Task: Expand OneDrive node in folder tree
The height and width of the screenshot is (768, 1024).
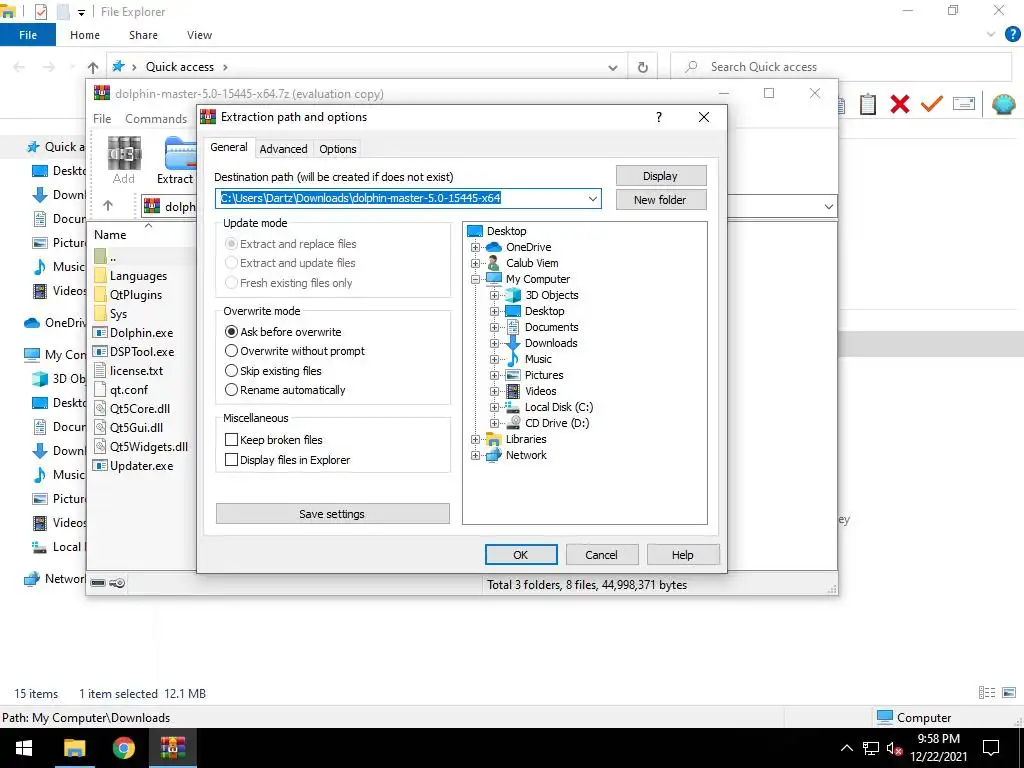Action: pyautogui.click(x=475, y=247)
